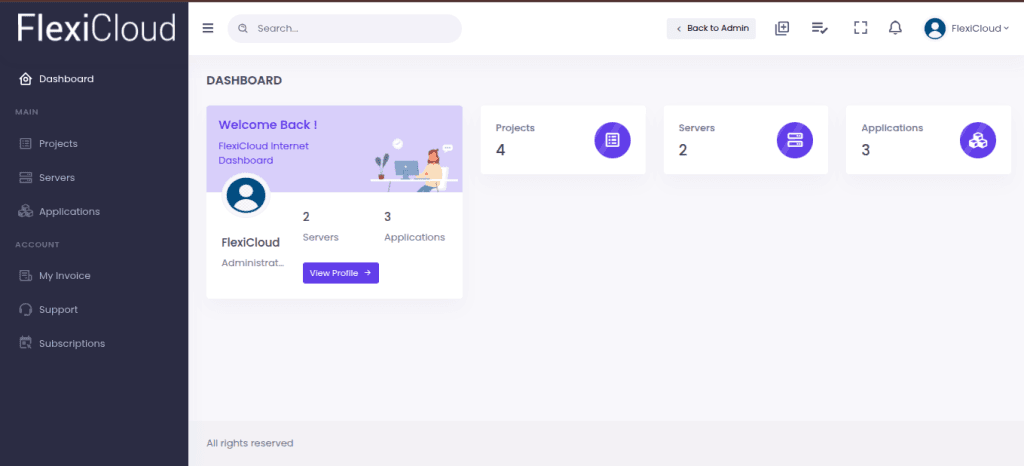The image size is (1024, 466).
Task: Click the Back to Admin button
Action: tap(711, 28)
